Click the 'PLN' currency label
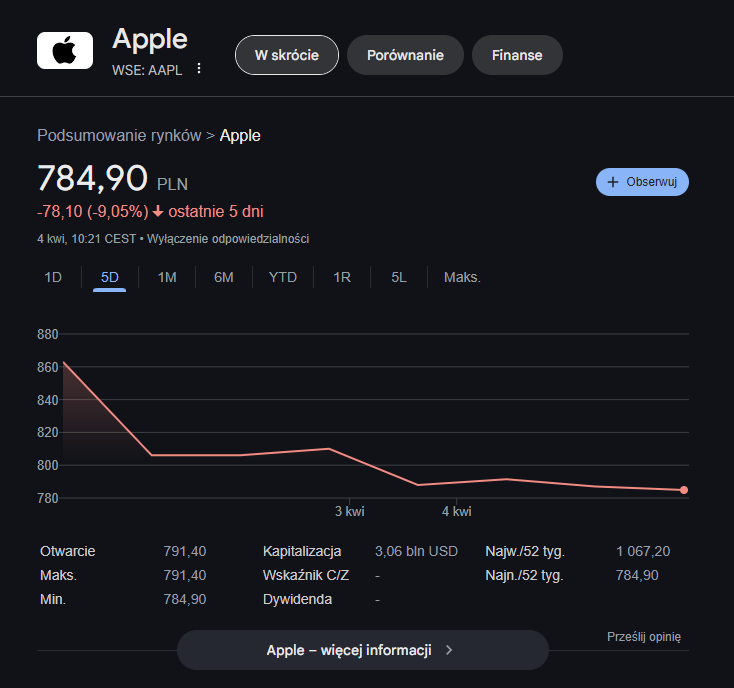734x688 pixels. tap(172, 184)
